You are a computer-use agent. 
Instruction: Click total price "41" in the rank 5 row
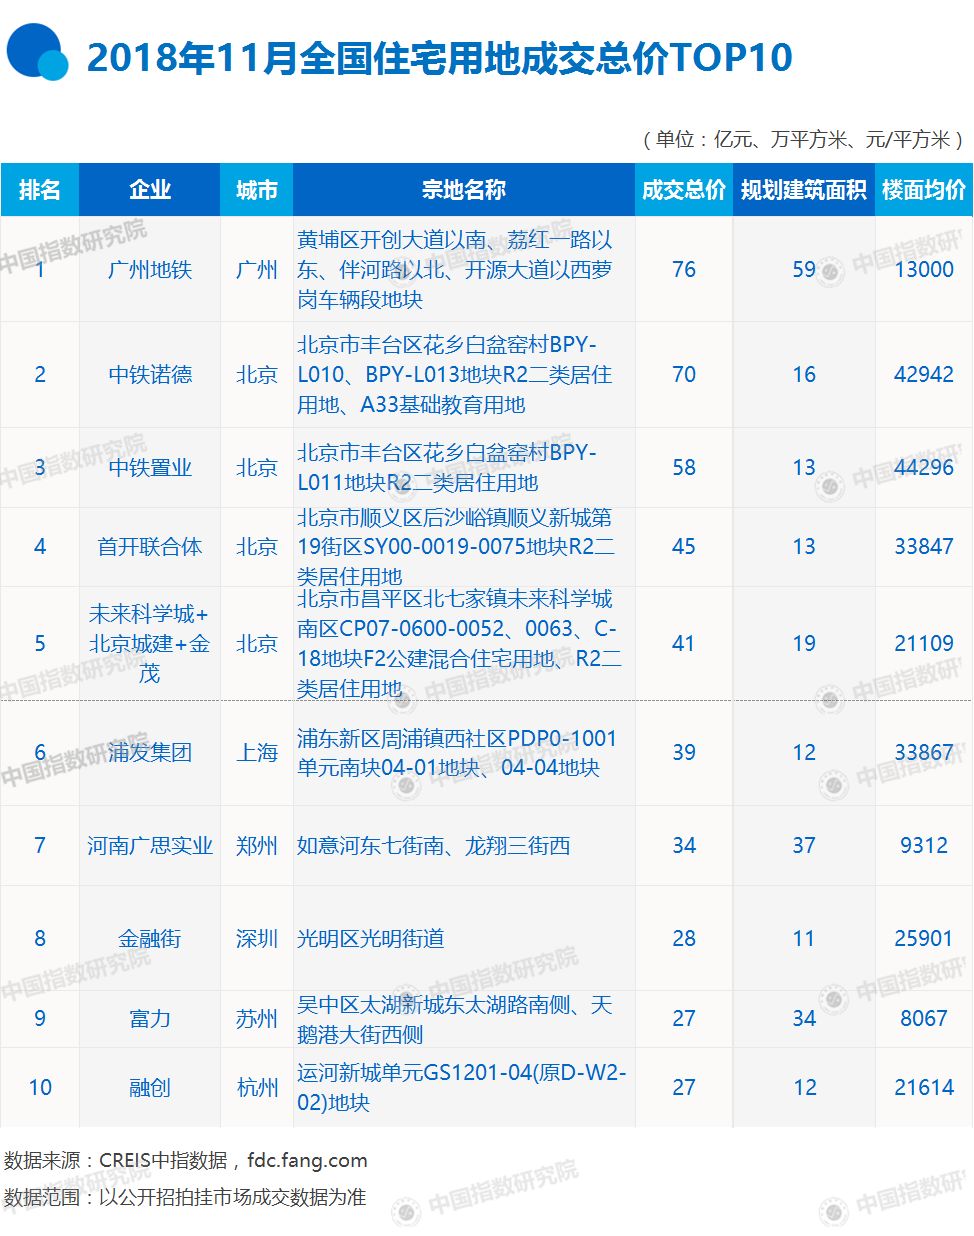[684, 644]
